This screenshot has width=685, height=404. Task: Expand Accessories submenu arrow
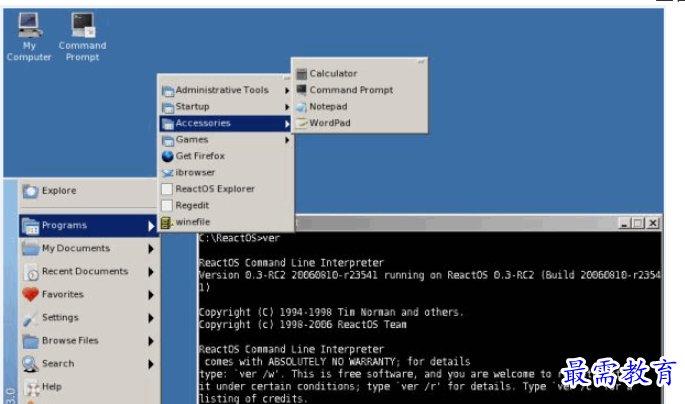[287, 124]
